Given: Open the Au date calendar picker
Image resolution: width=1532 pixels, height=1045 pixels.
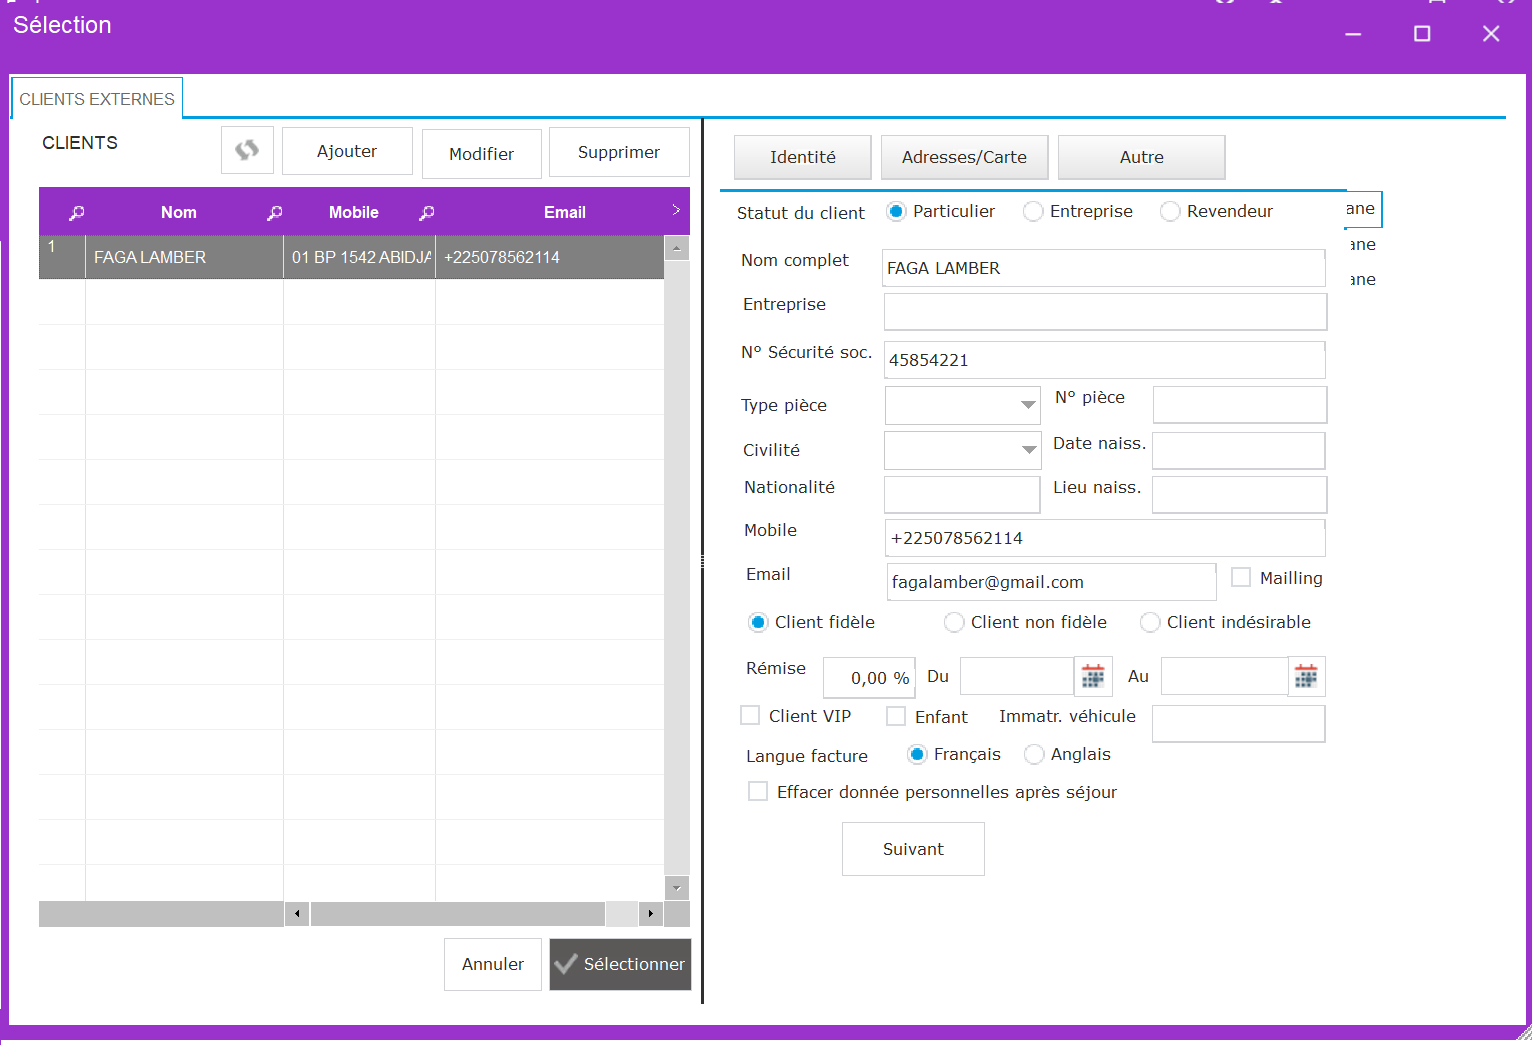Looking at the screenshot, I should 1306,677.
